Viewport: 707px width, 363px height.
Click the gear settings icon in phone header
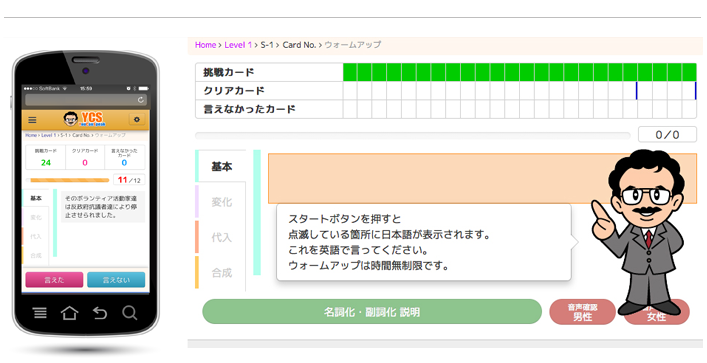[x=137, y=119]
